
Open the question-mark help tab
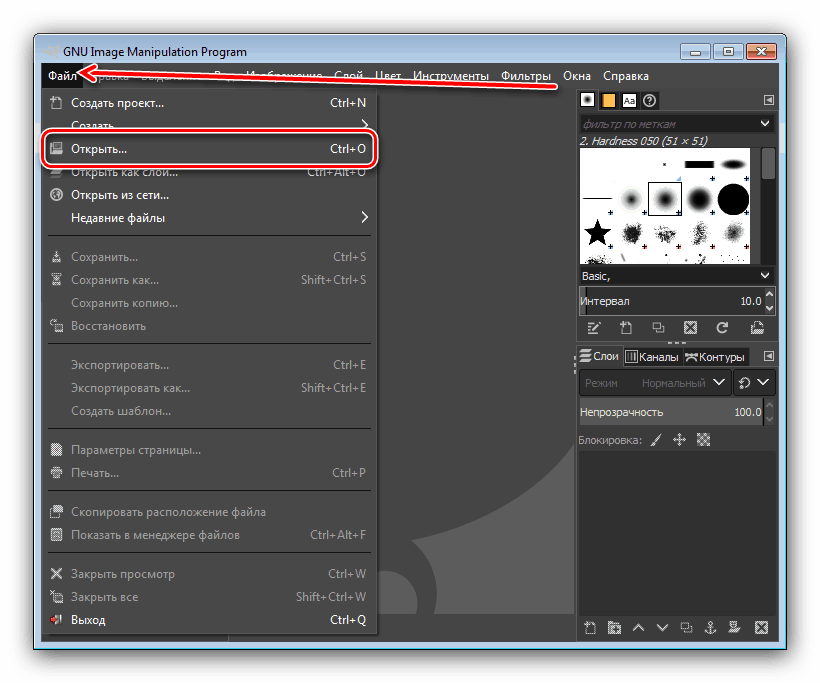coord(650,100)
